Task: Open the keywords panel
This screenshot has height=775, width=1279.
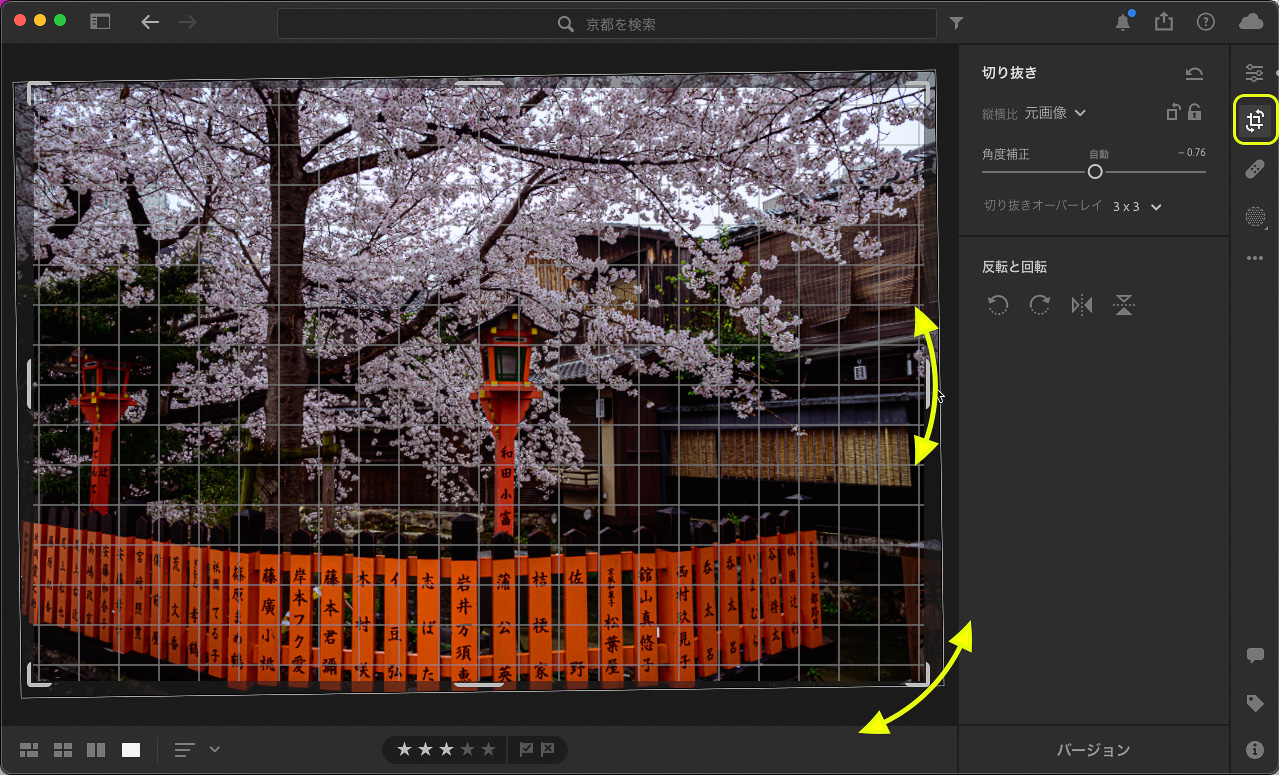Action: [x=1255, y=702]
